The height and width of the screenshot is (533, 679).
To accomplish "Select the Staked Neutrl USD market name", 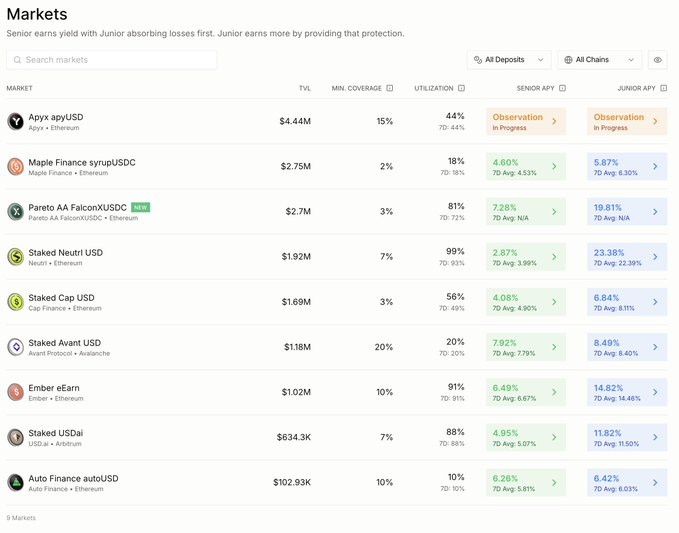I will 66,253.
